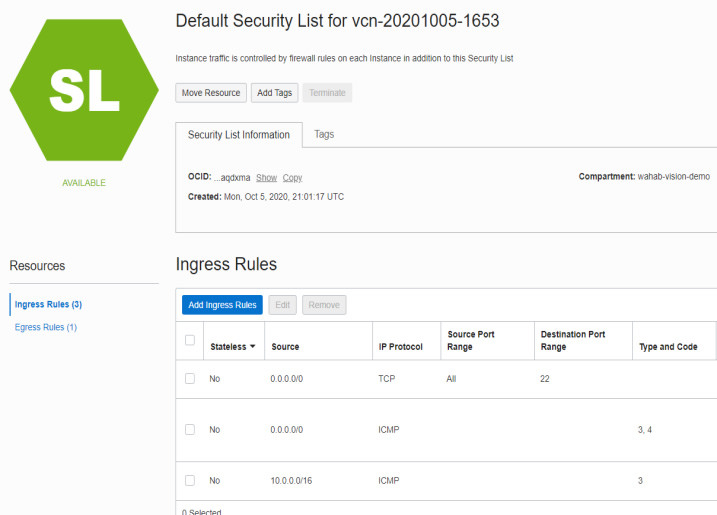This screenshot has height=515, width=717.
Task: Copy the OCID to clipboard
Action: point(292,177)
